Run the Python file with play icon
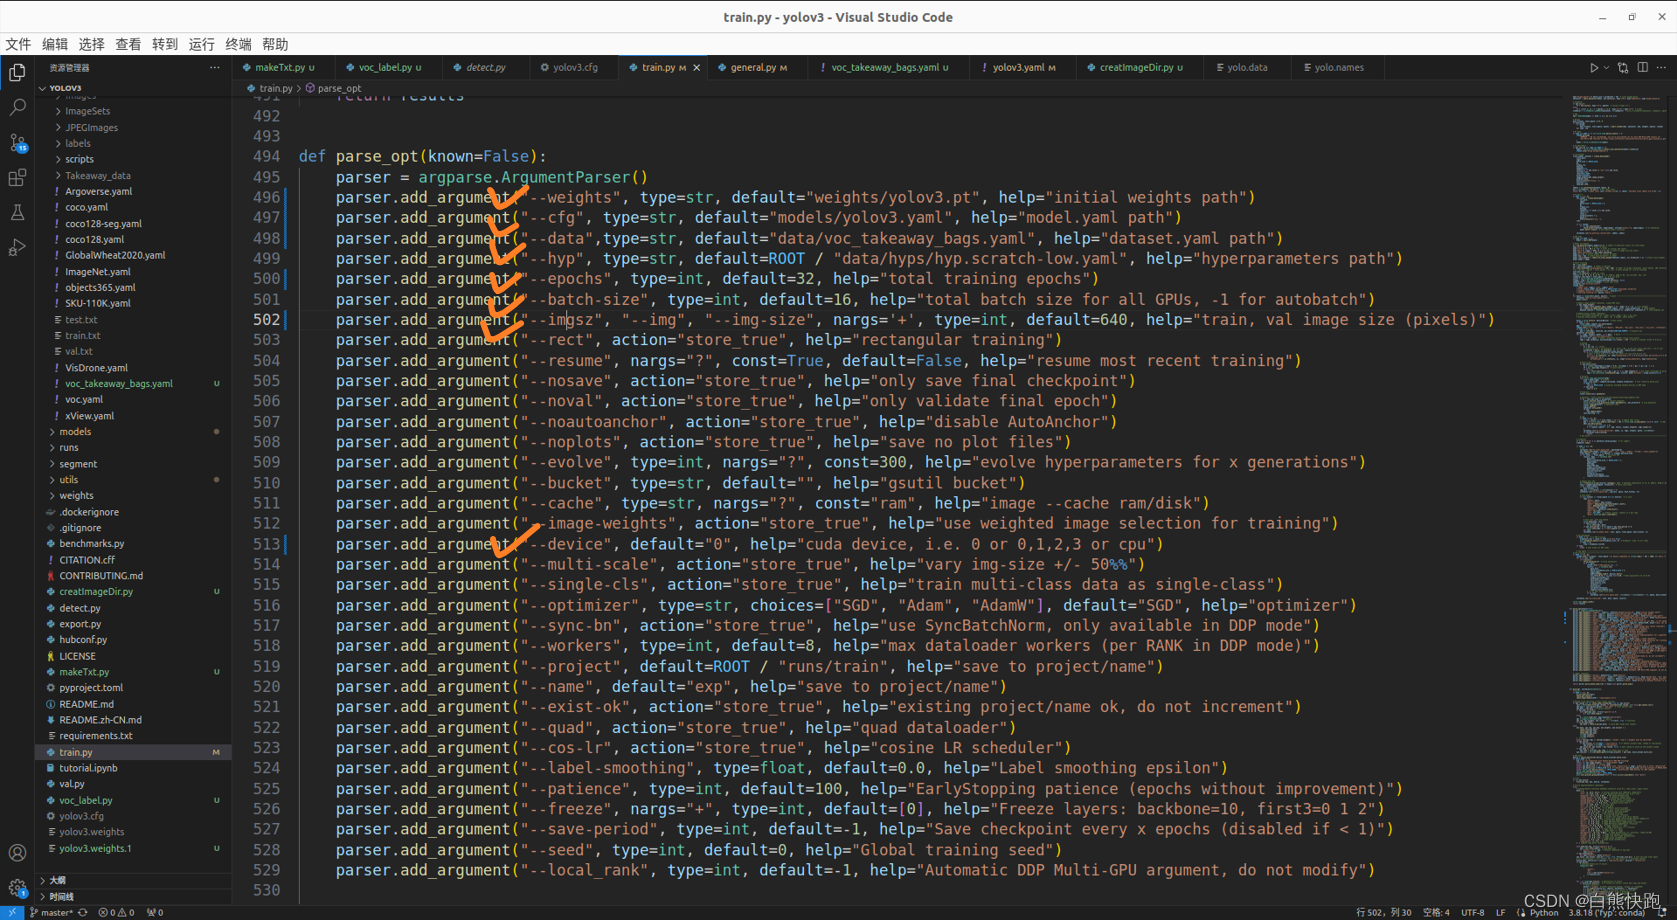This screenshot has height=920, width=1677. [1593, 68]
